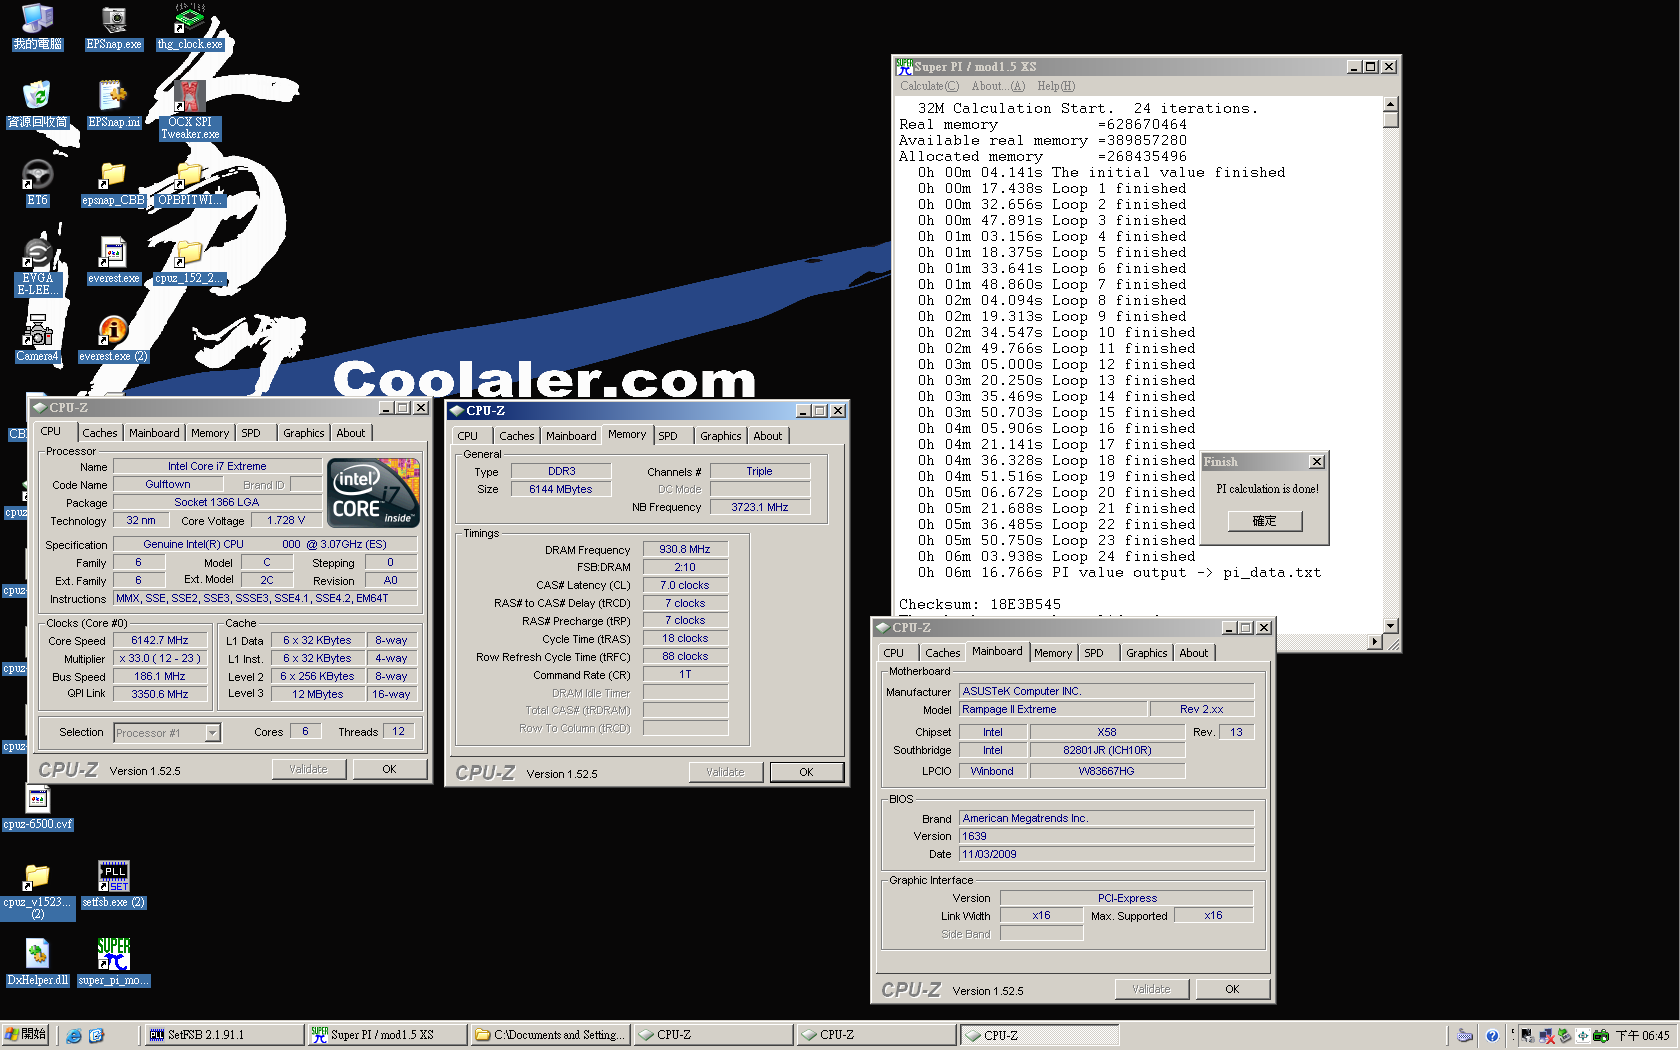Click the Internet Explorer quick launch icon
This screenshot has width=1680, height=1050.
[74, 1036]
